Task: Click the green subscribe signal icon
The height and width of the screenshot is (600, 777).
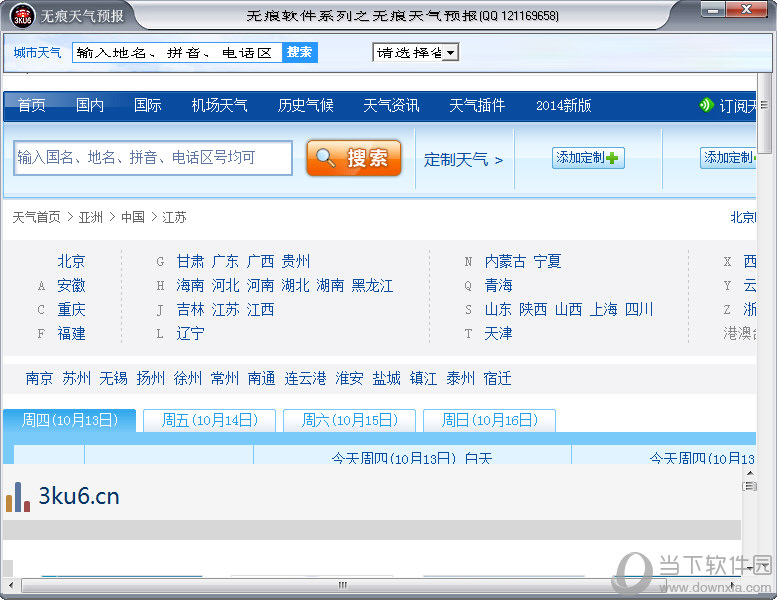Action: (706, 105)
